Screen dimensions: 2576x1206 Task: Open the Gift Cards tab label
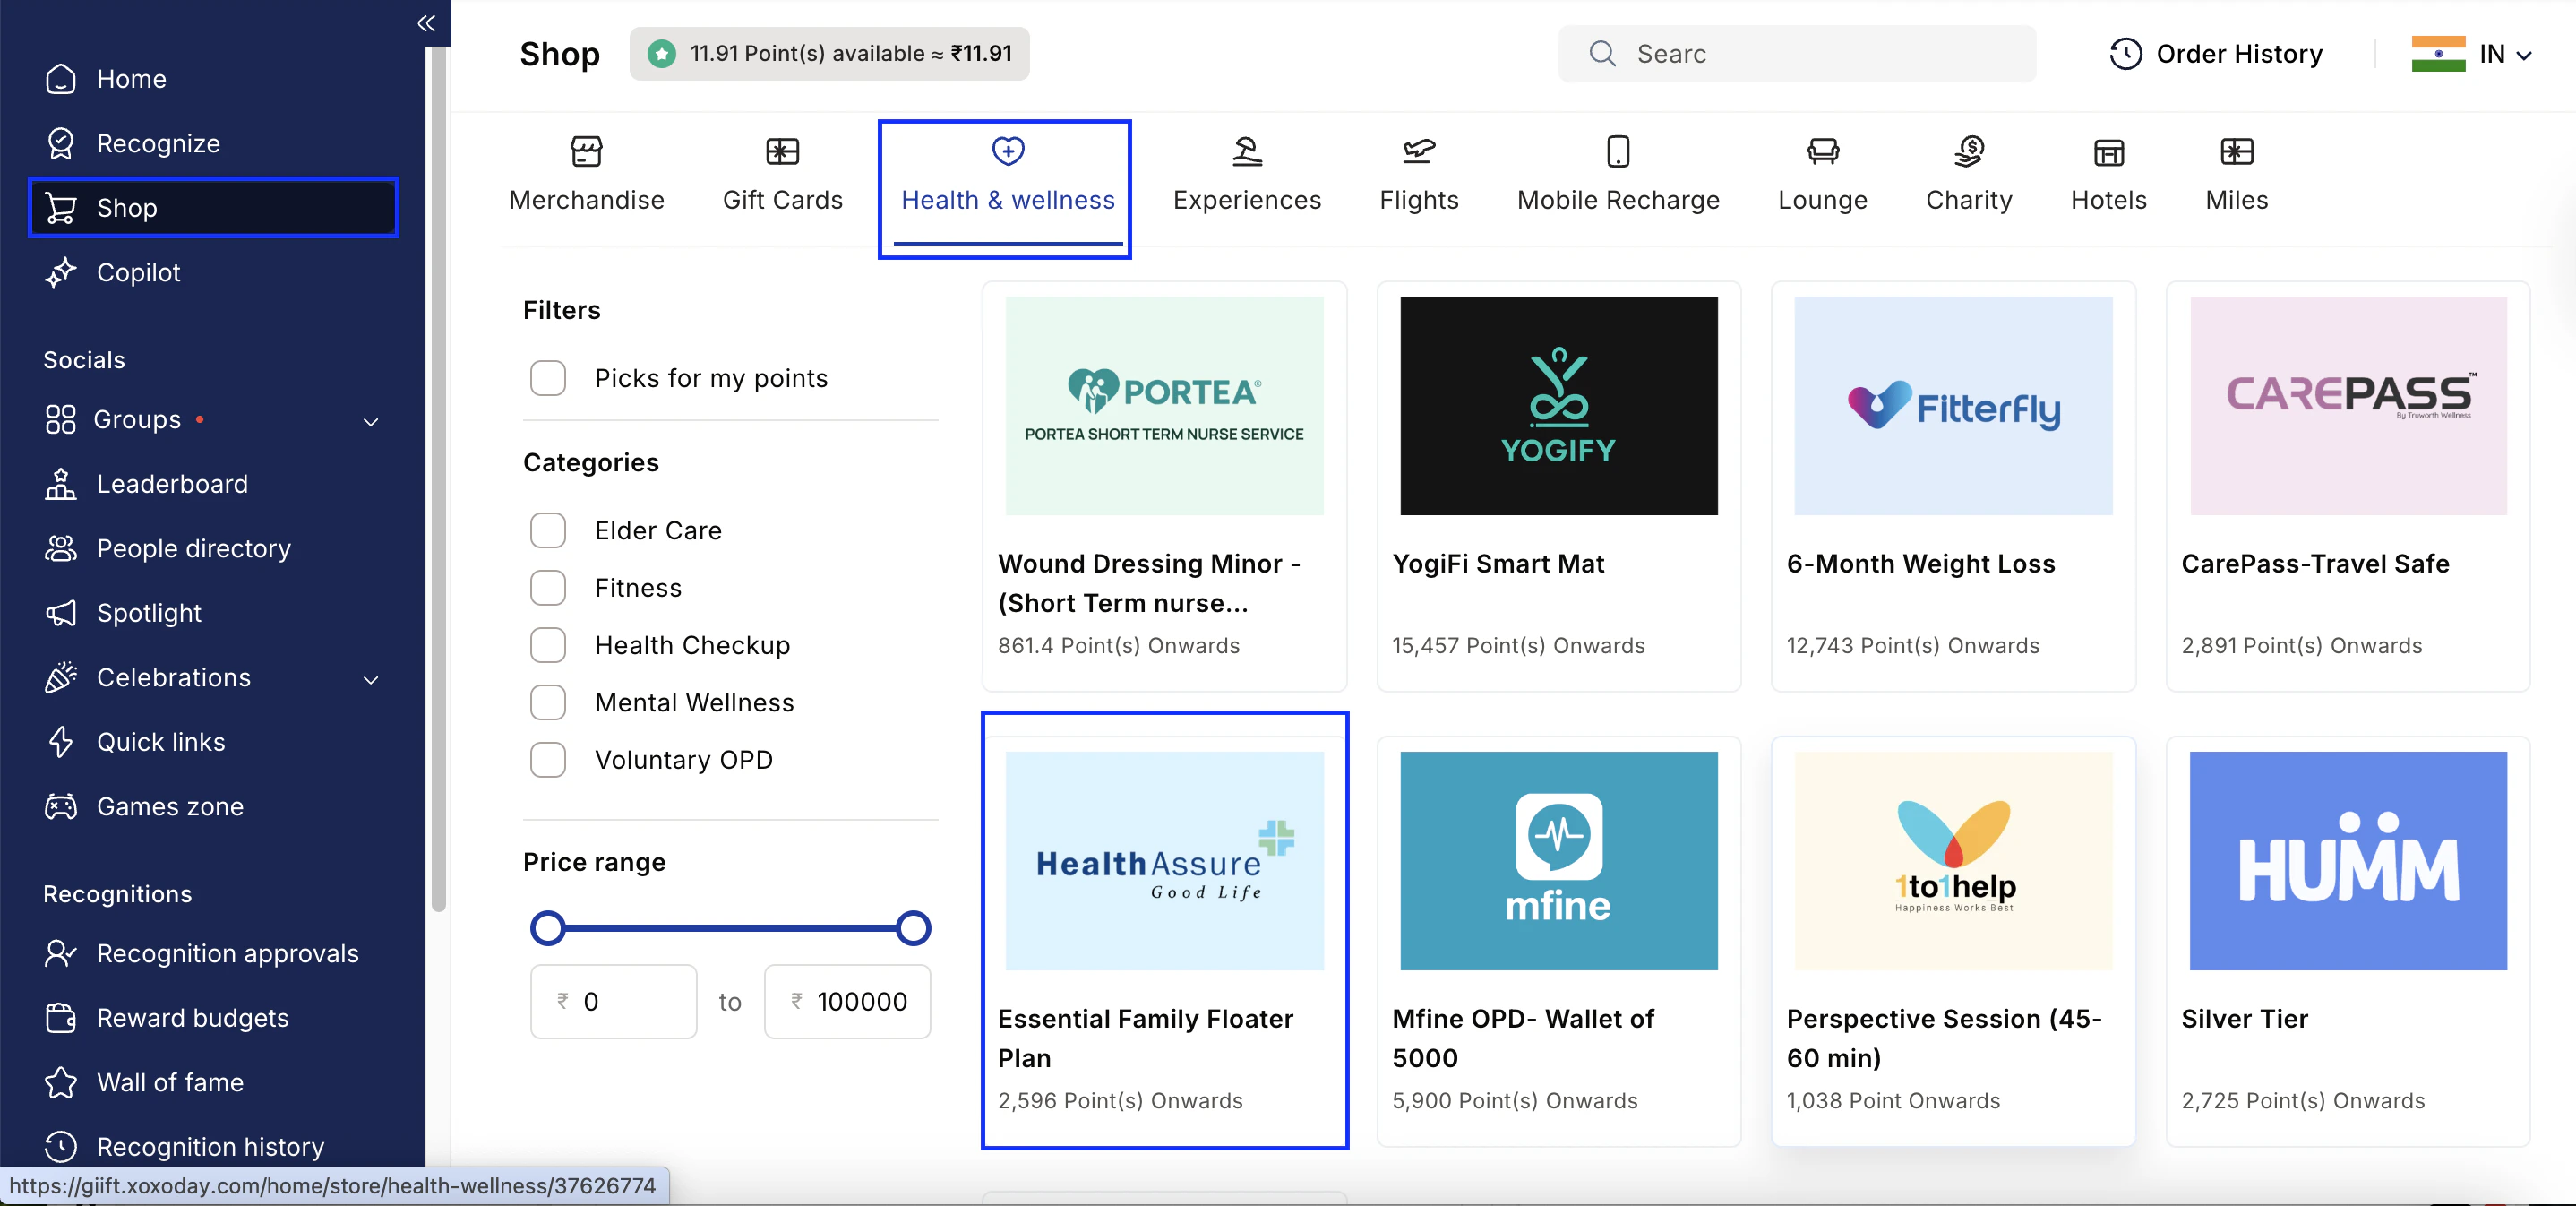(x=782, y=200)
